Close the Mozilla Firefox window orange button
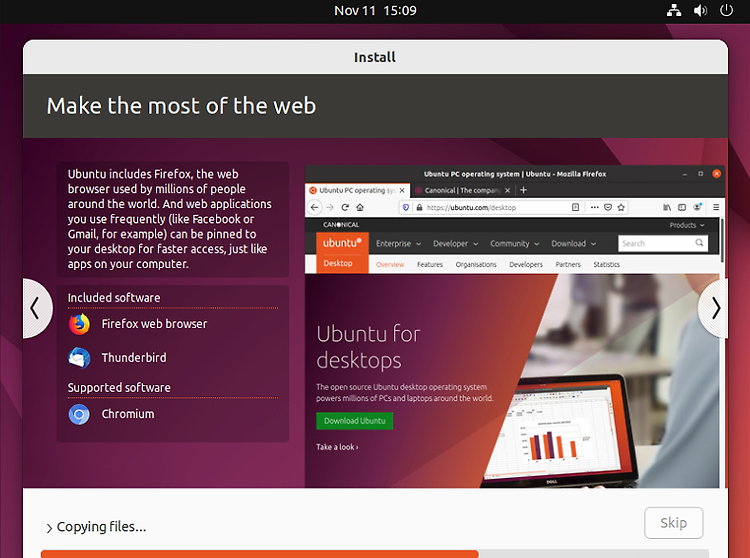Viewport: 750px width, 558px height. (x=717, y=174)
